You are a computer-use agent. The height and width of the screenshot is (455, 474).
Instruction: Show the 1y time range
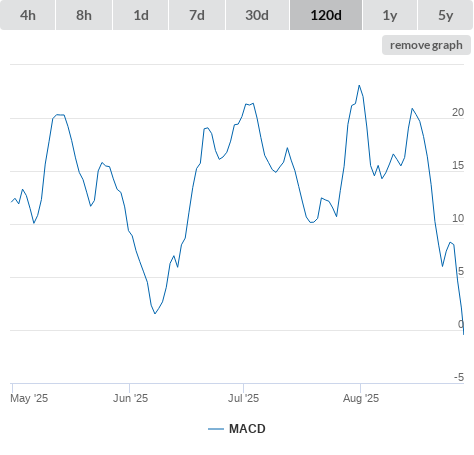click(390, 15)
